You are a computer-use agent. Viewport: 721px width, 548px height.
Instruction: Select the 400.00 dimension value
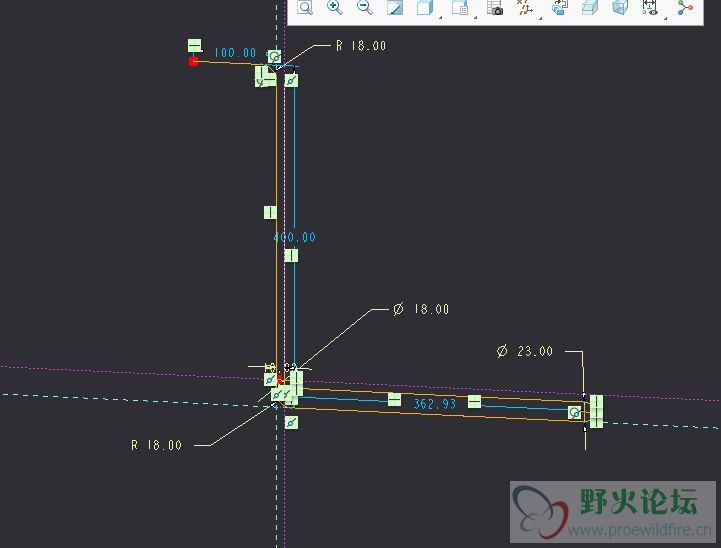click(x=295, y=237)
